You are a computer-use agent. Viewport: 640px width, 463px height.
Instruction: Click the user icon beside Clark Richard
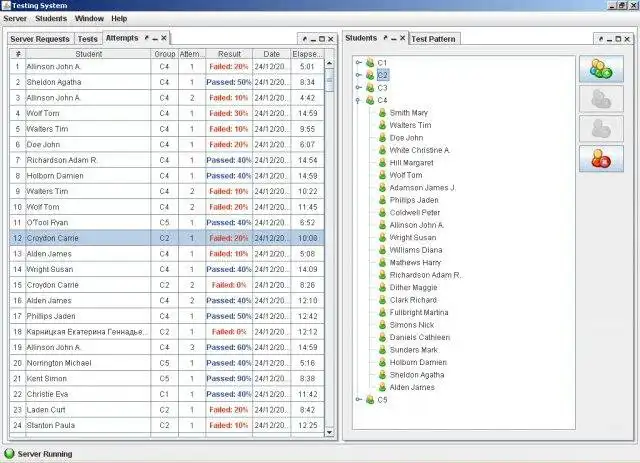(x=382, y=300)
